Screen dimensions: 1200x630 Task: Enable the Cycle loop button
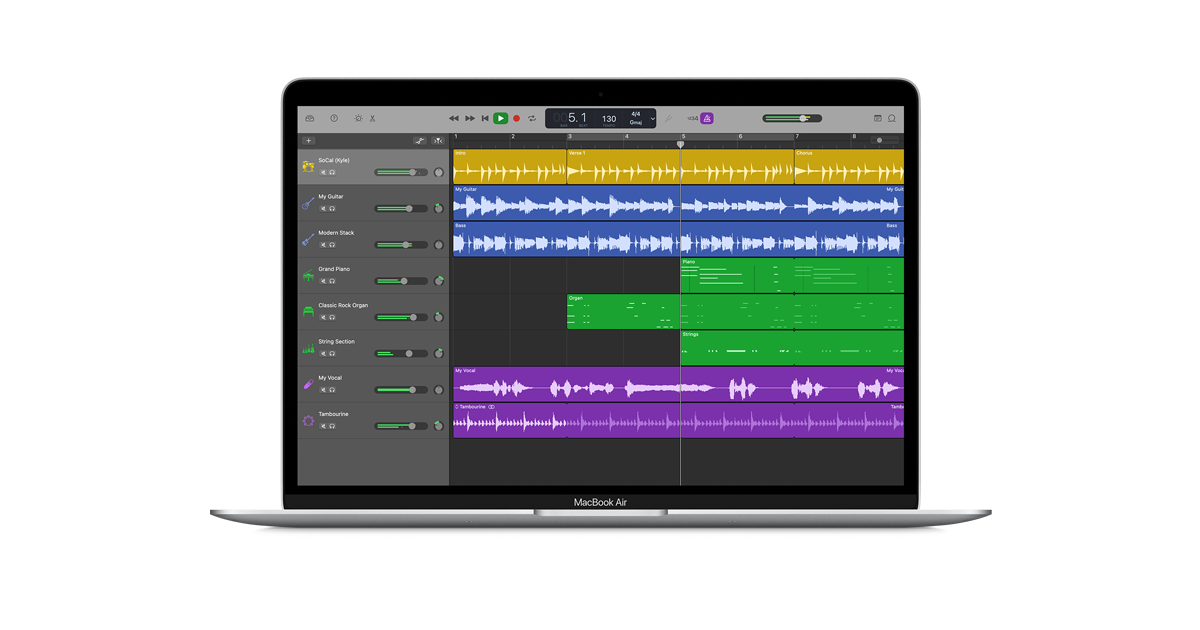pos(532,118)
